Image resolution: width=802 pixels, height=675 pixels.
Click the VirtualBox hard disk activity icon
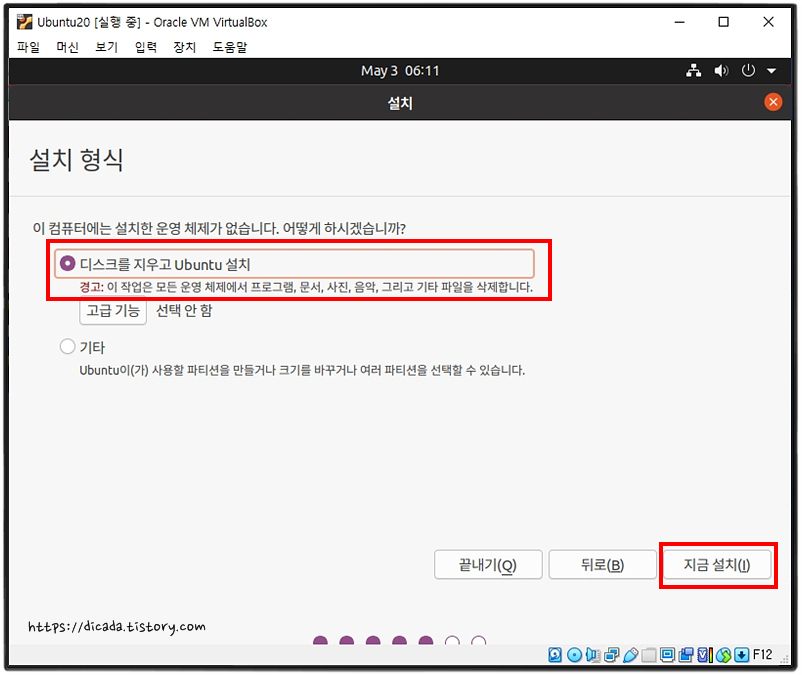[555, 655]
